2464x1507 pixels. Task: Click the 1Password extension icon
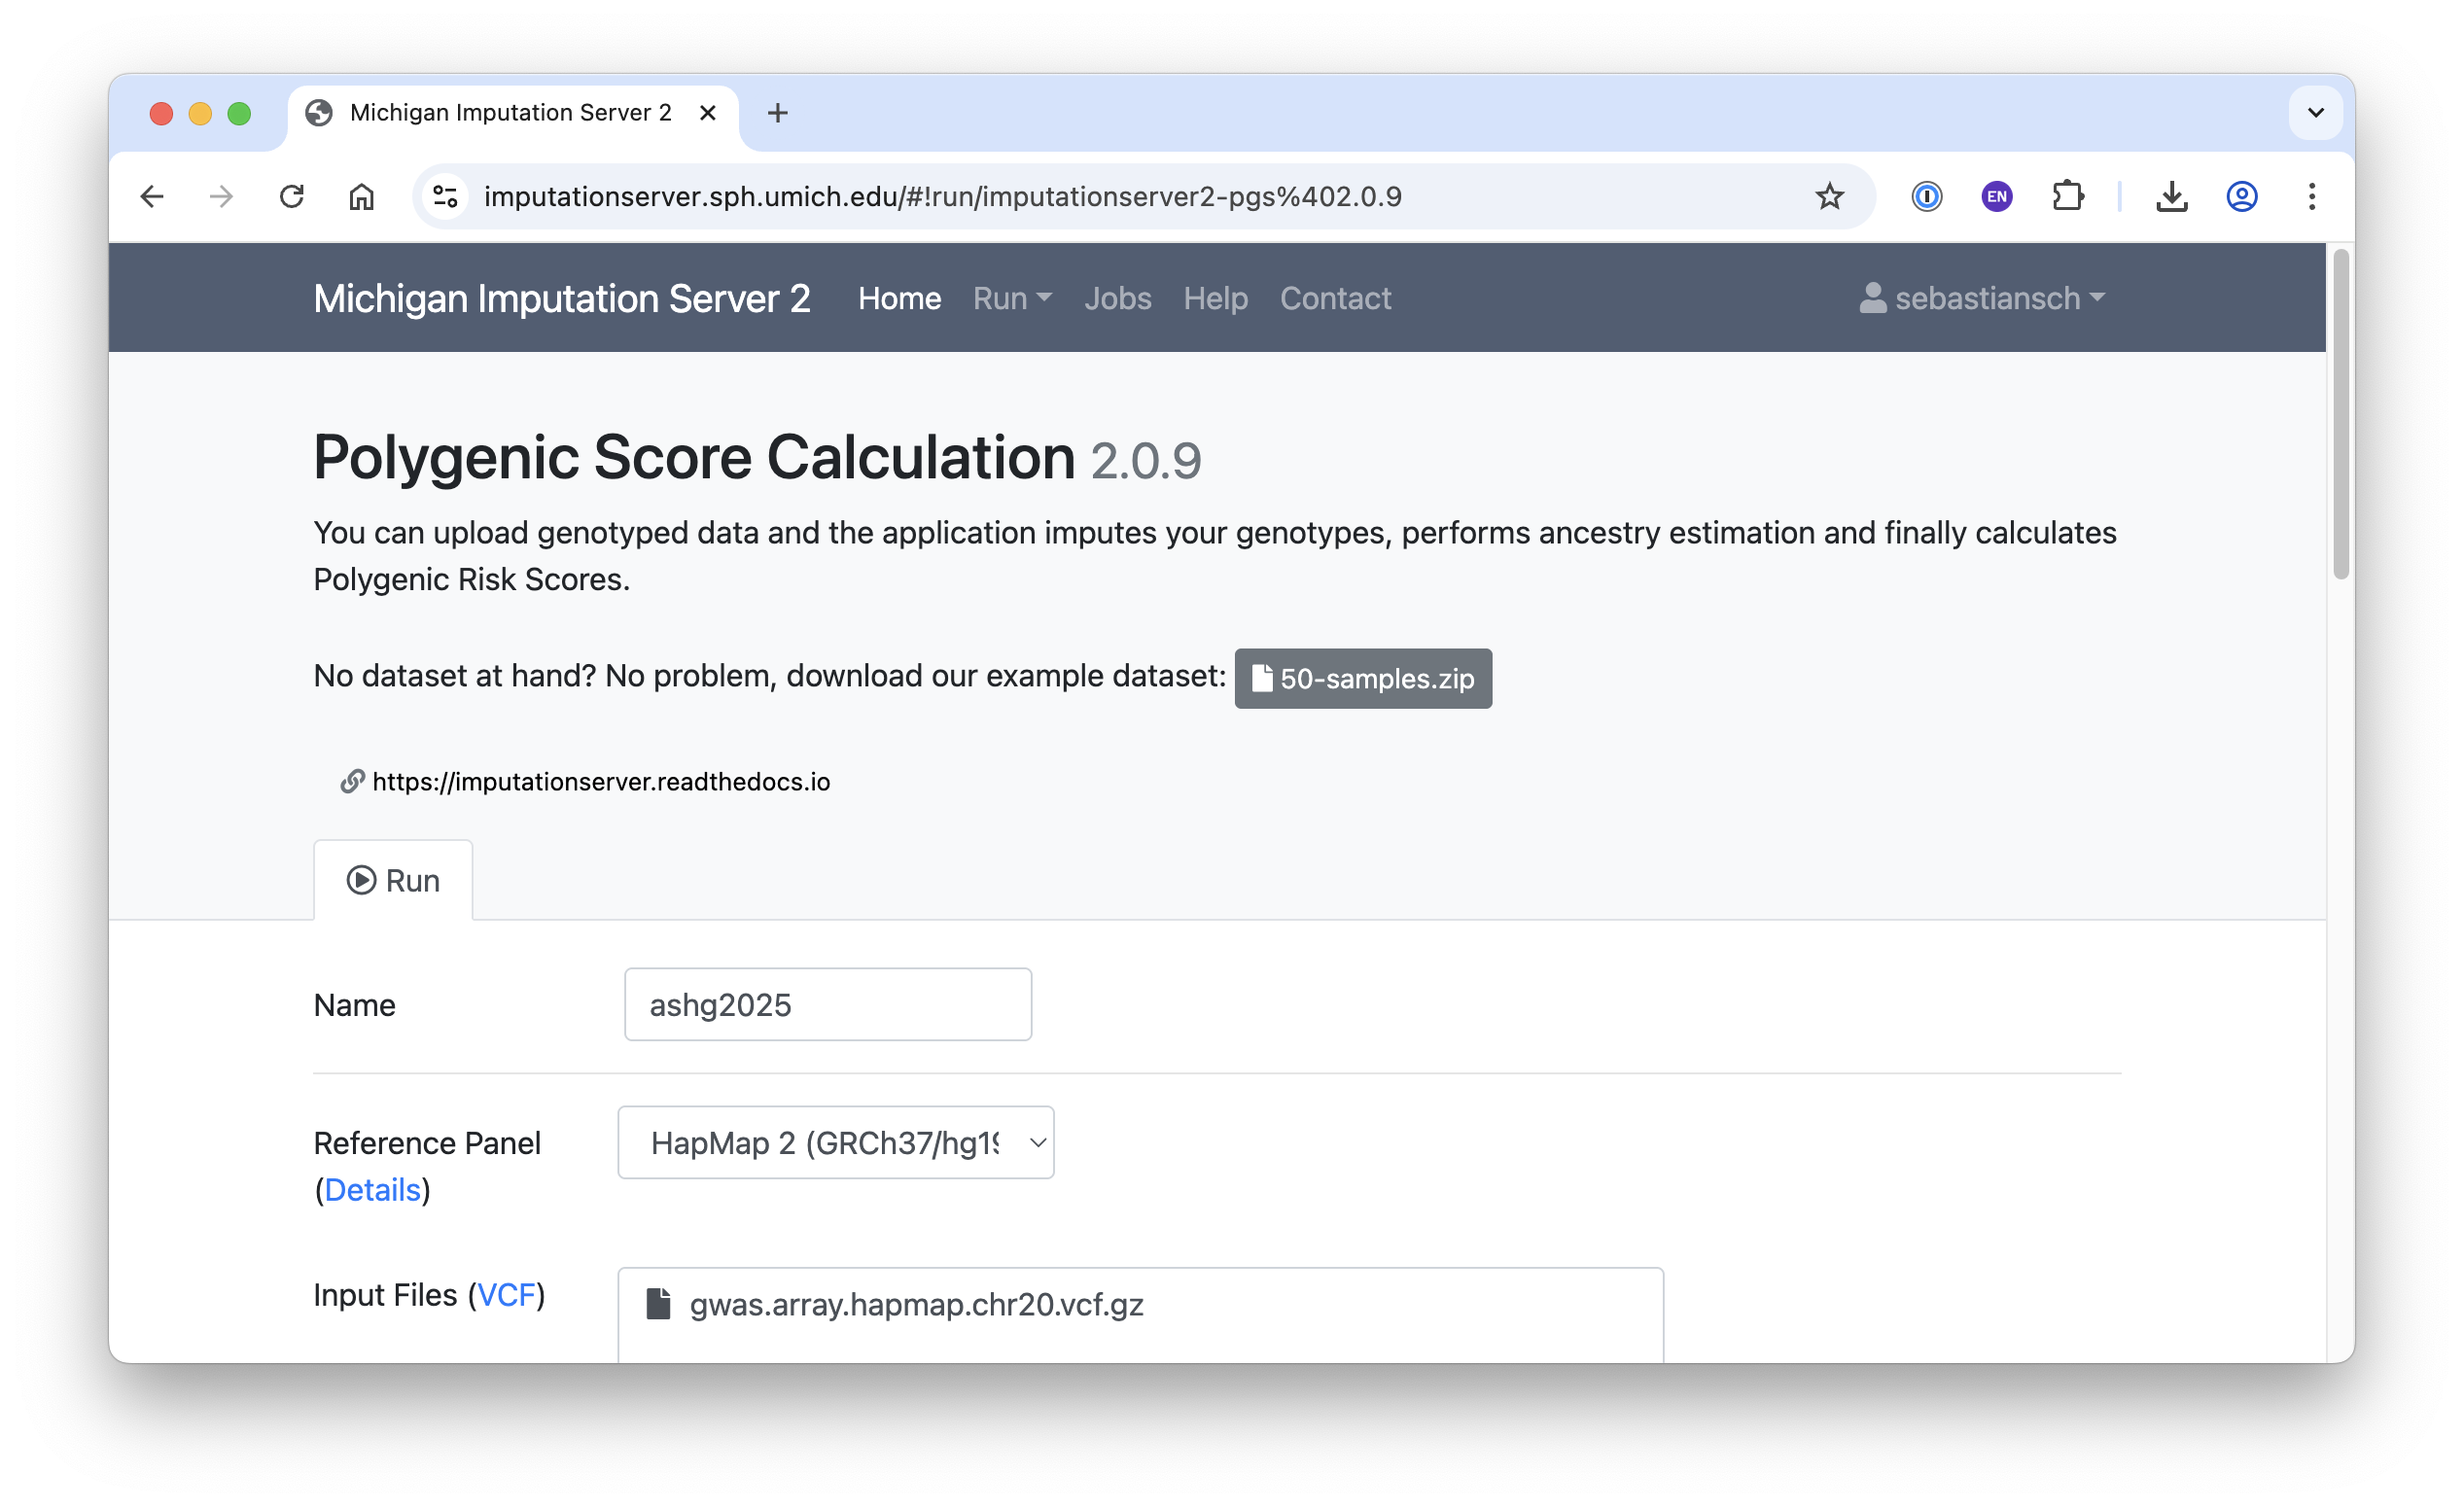1926,196
